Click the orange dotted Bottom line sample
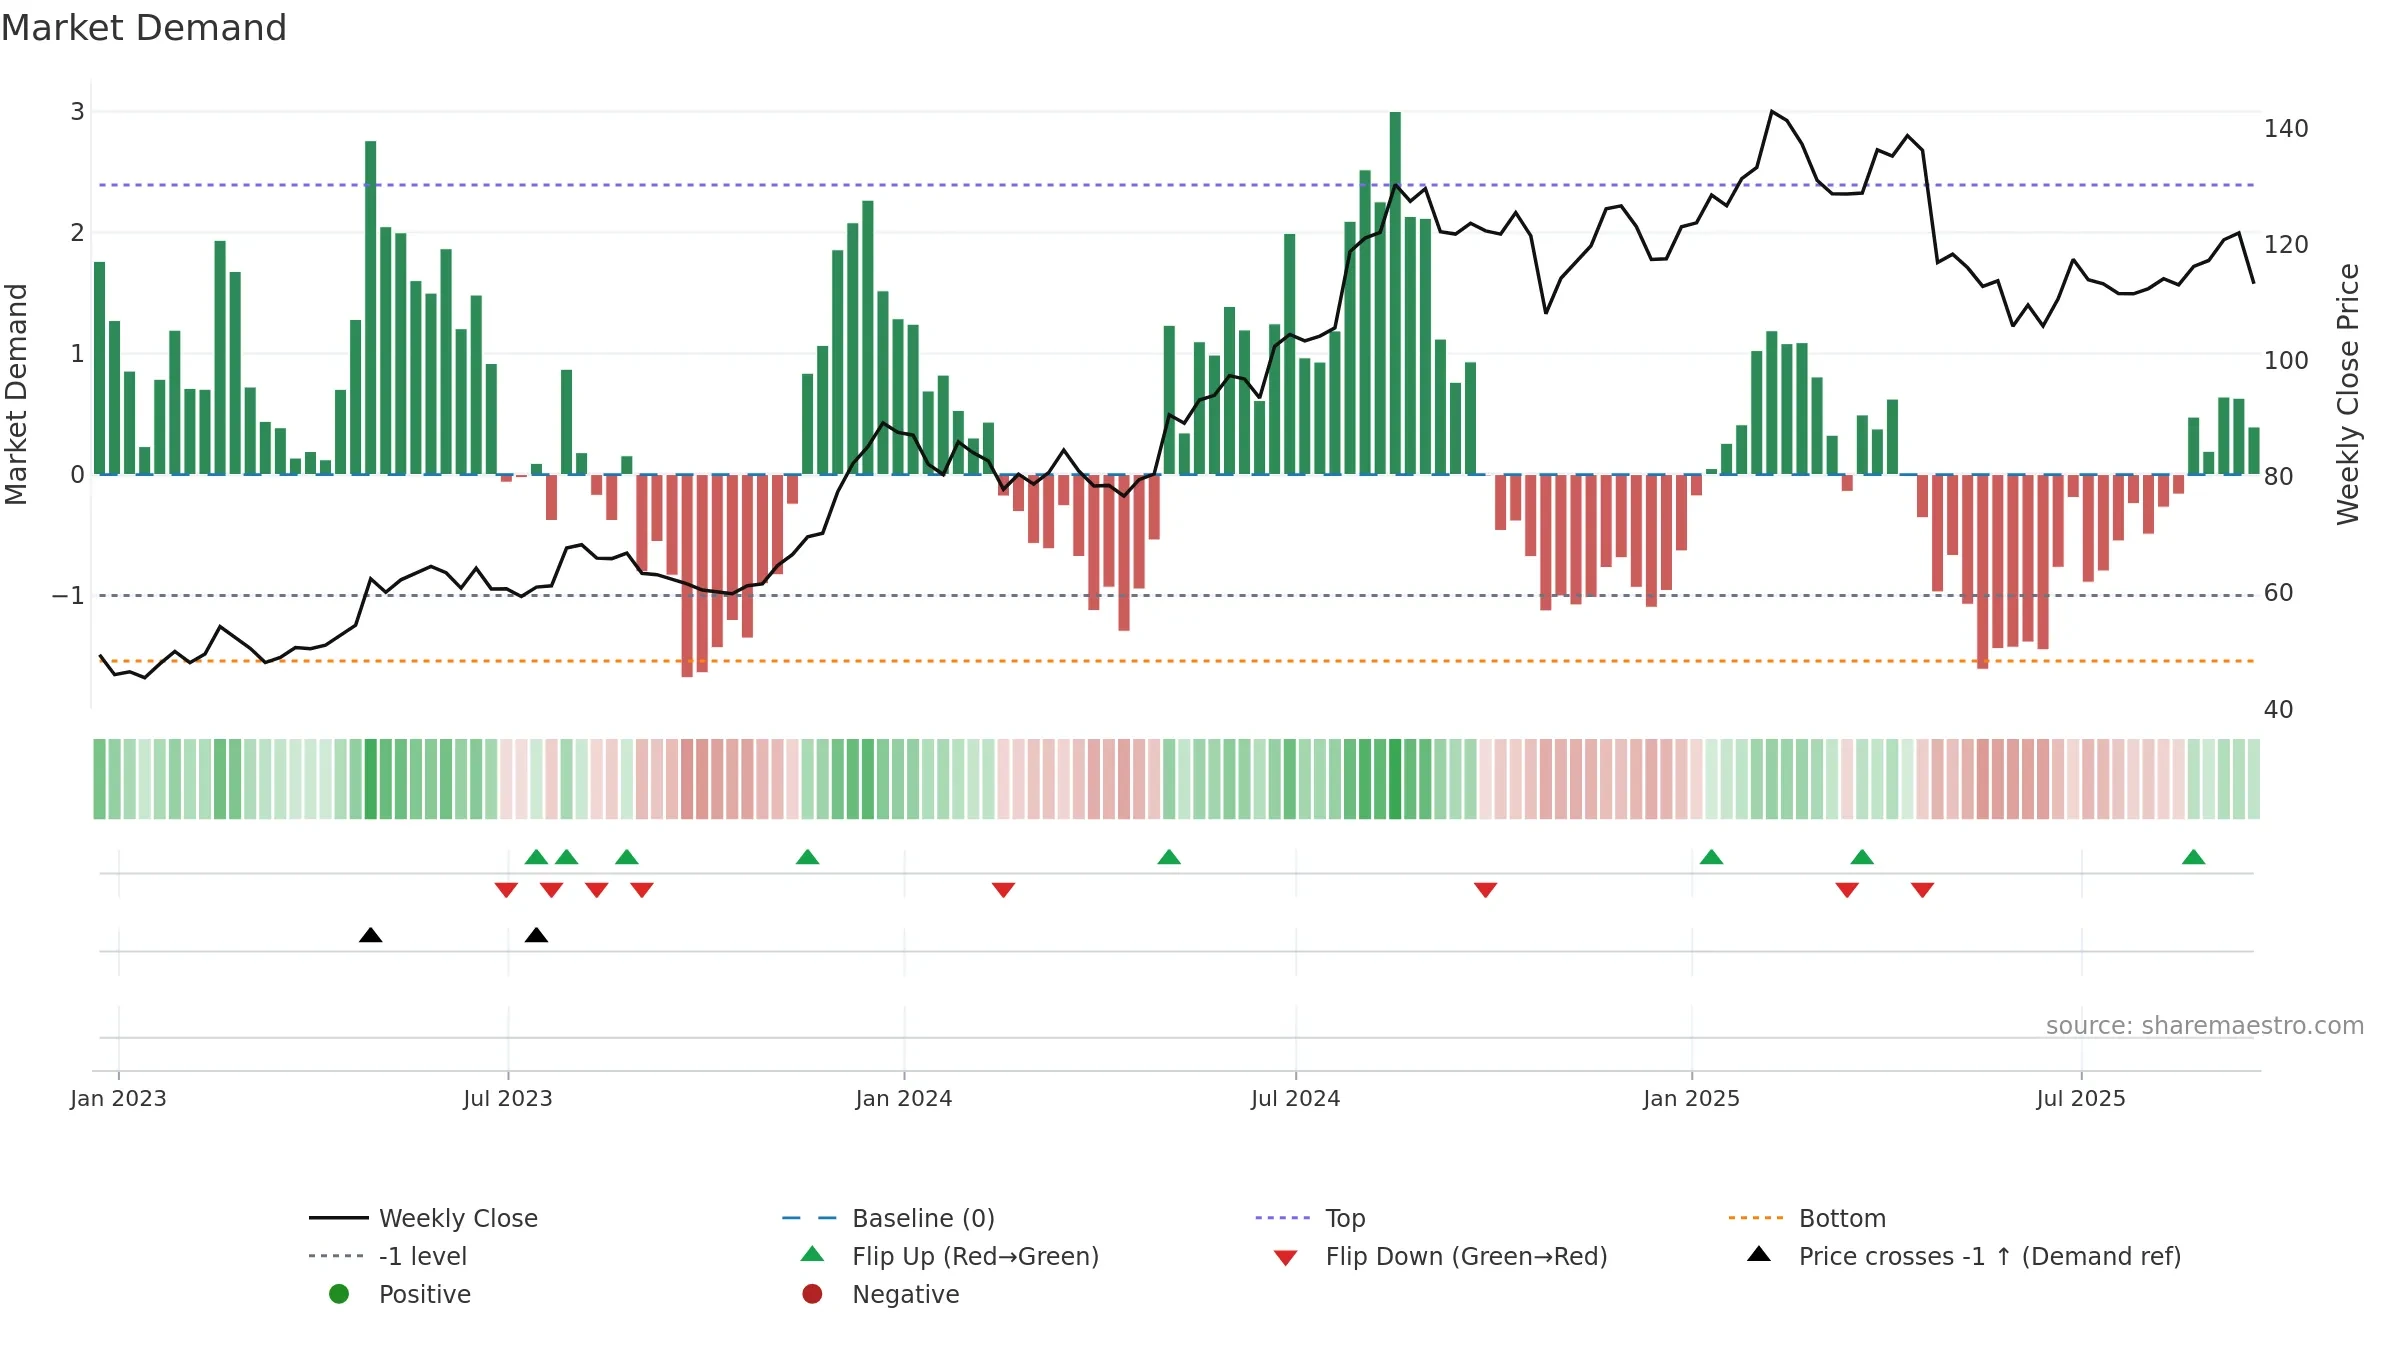The image size is (2400, 1350). point(1756,1218)
